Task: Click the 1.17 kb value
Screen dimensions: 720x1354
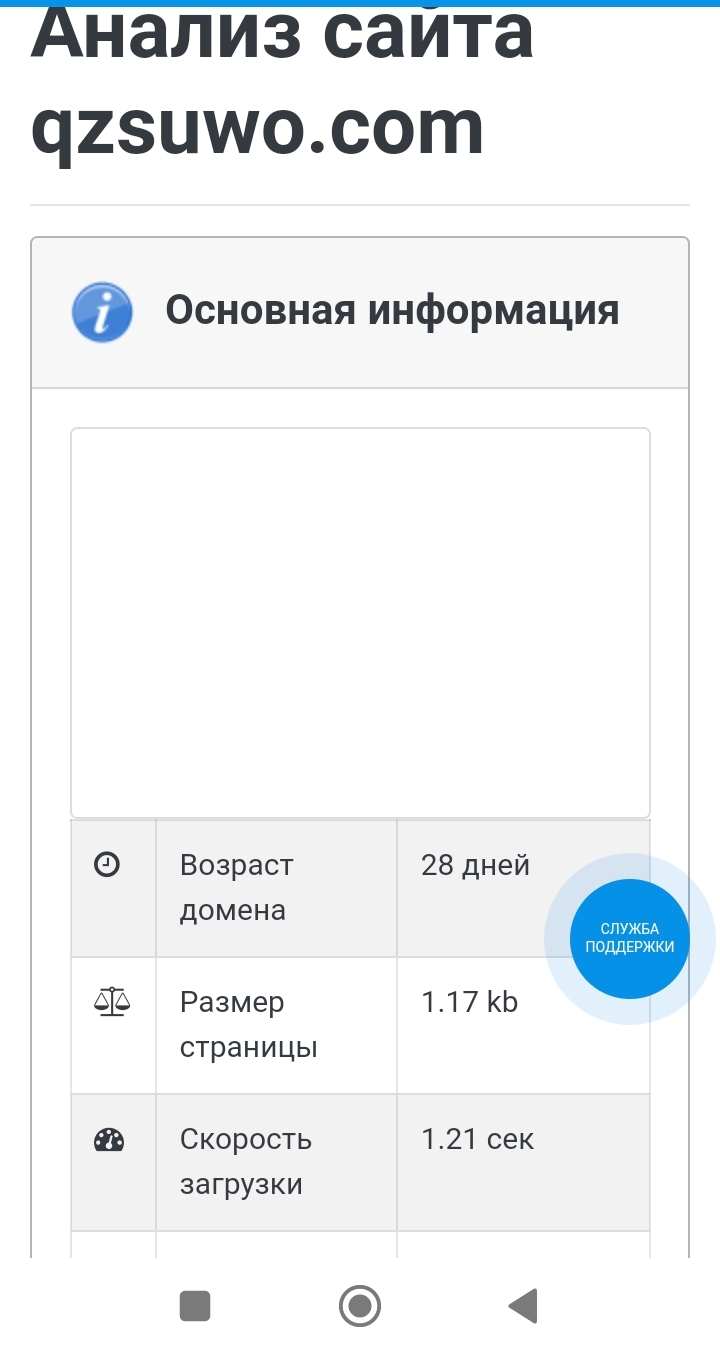Action: point(469,1002)
